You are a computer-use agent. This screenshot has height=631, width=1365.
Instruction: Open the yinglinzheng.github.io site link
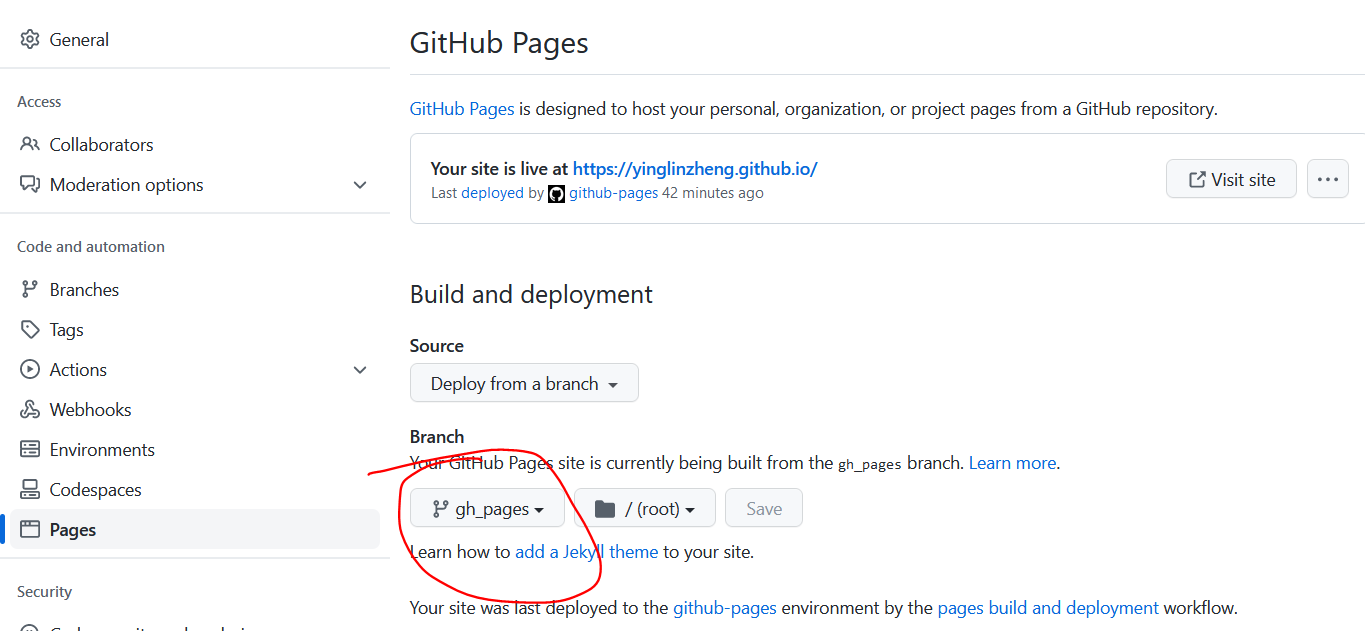click(695, 168)
